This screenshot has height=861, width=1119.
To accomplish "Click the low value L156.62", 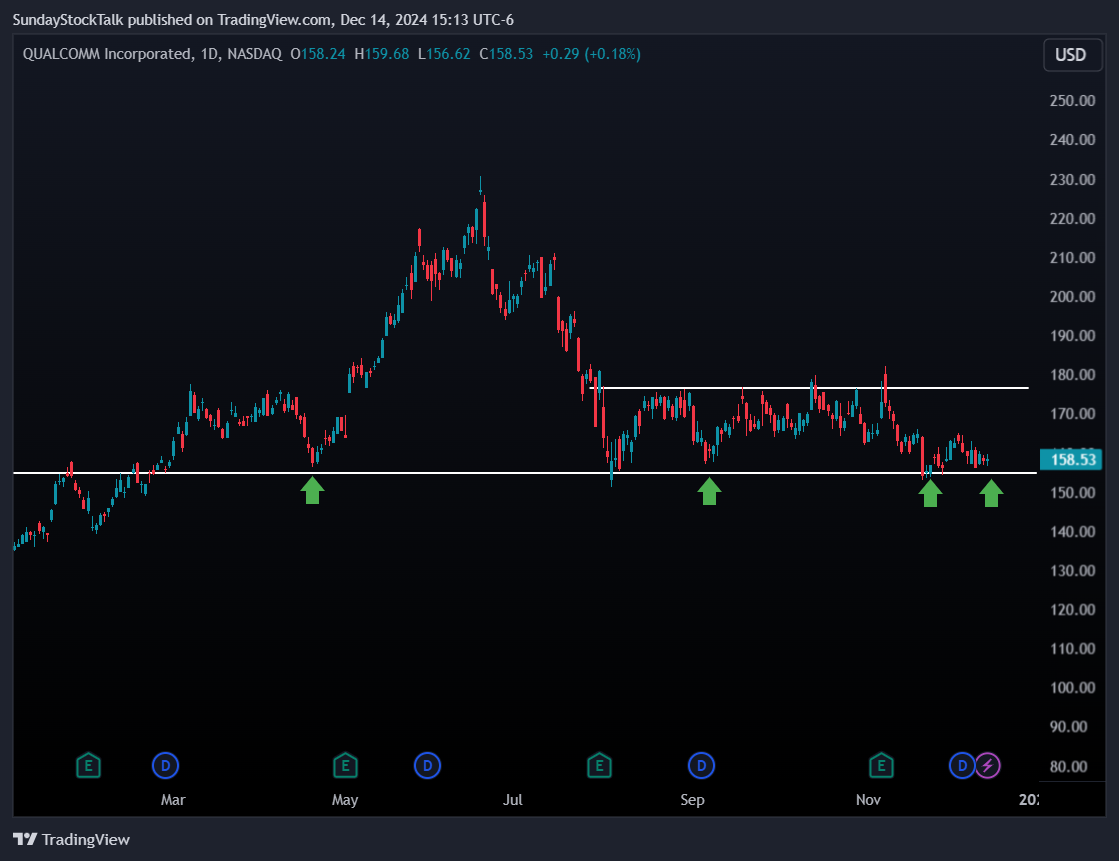I will tap(444, 54).
